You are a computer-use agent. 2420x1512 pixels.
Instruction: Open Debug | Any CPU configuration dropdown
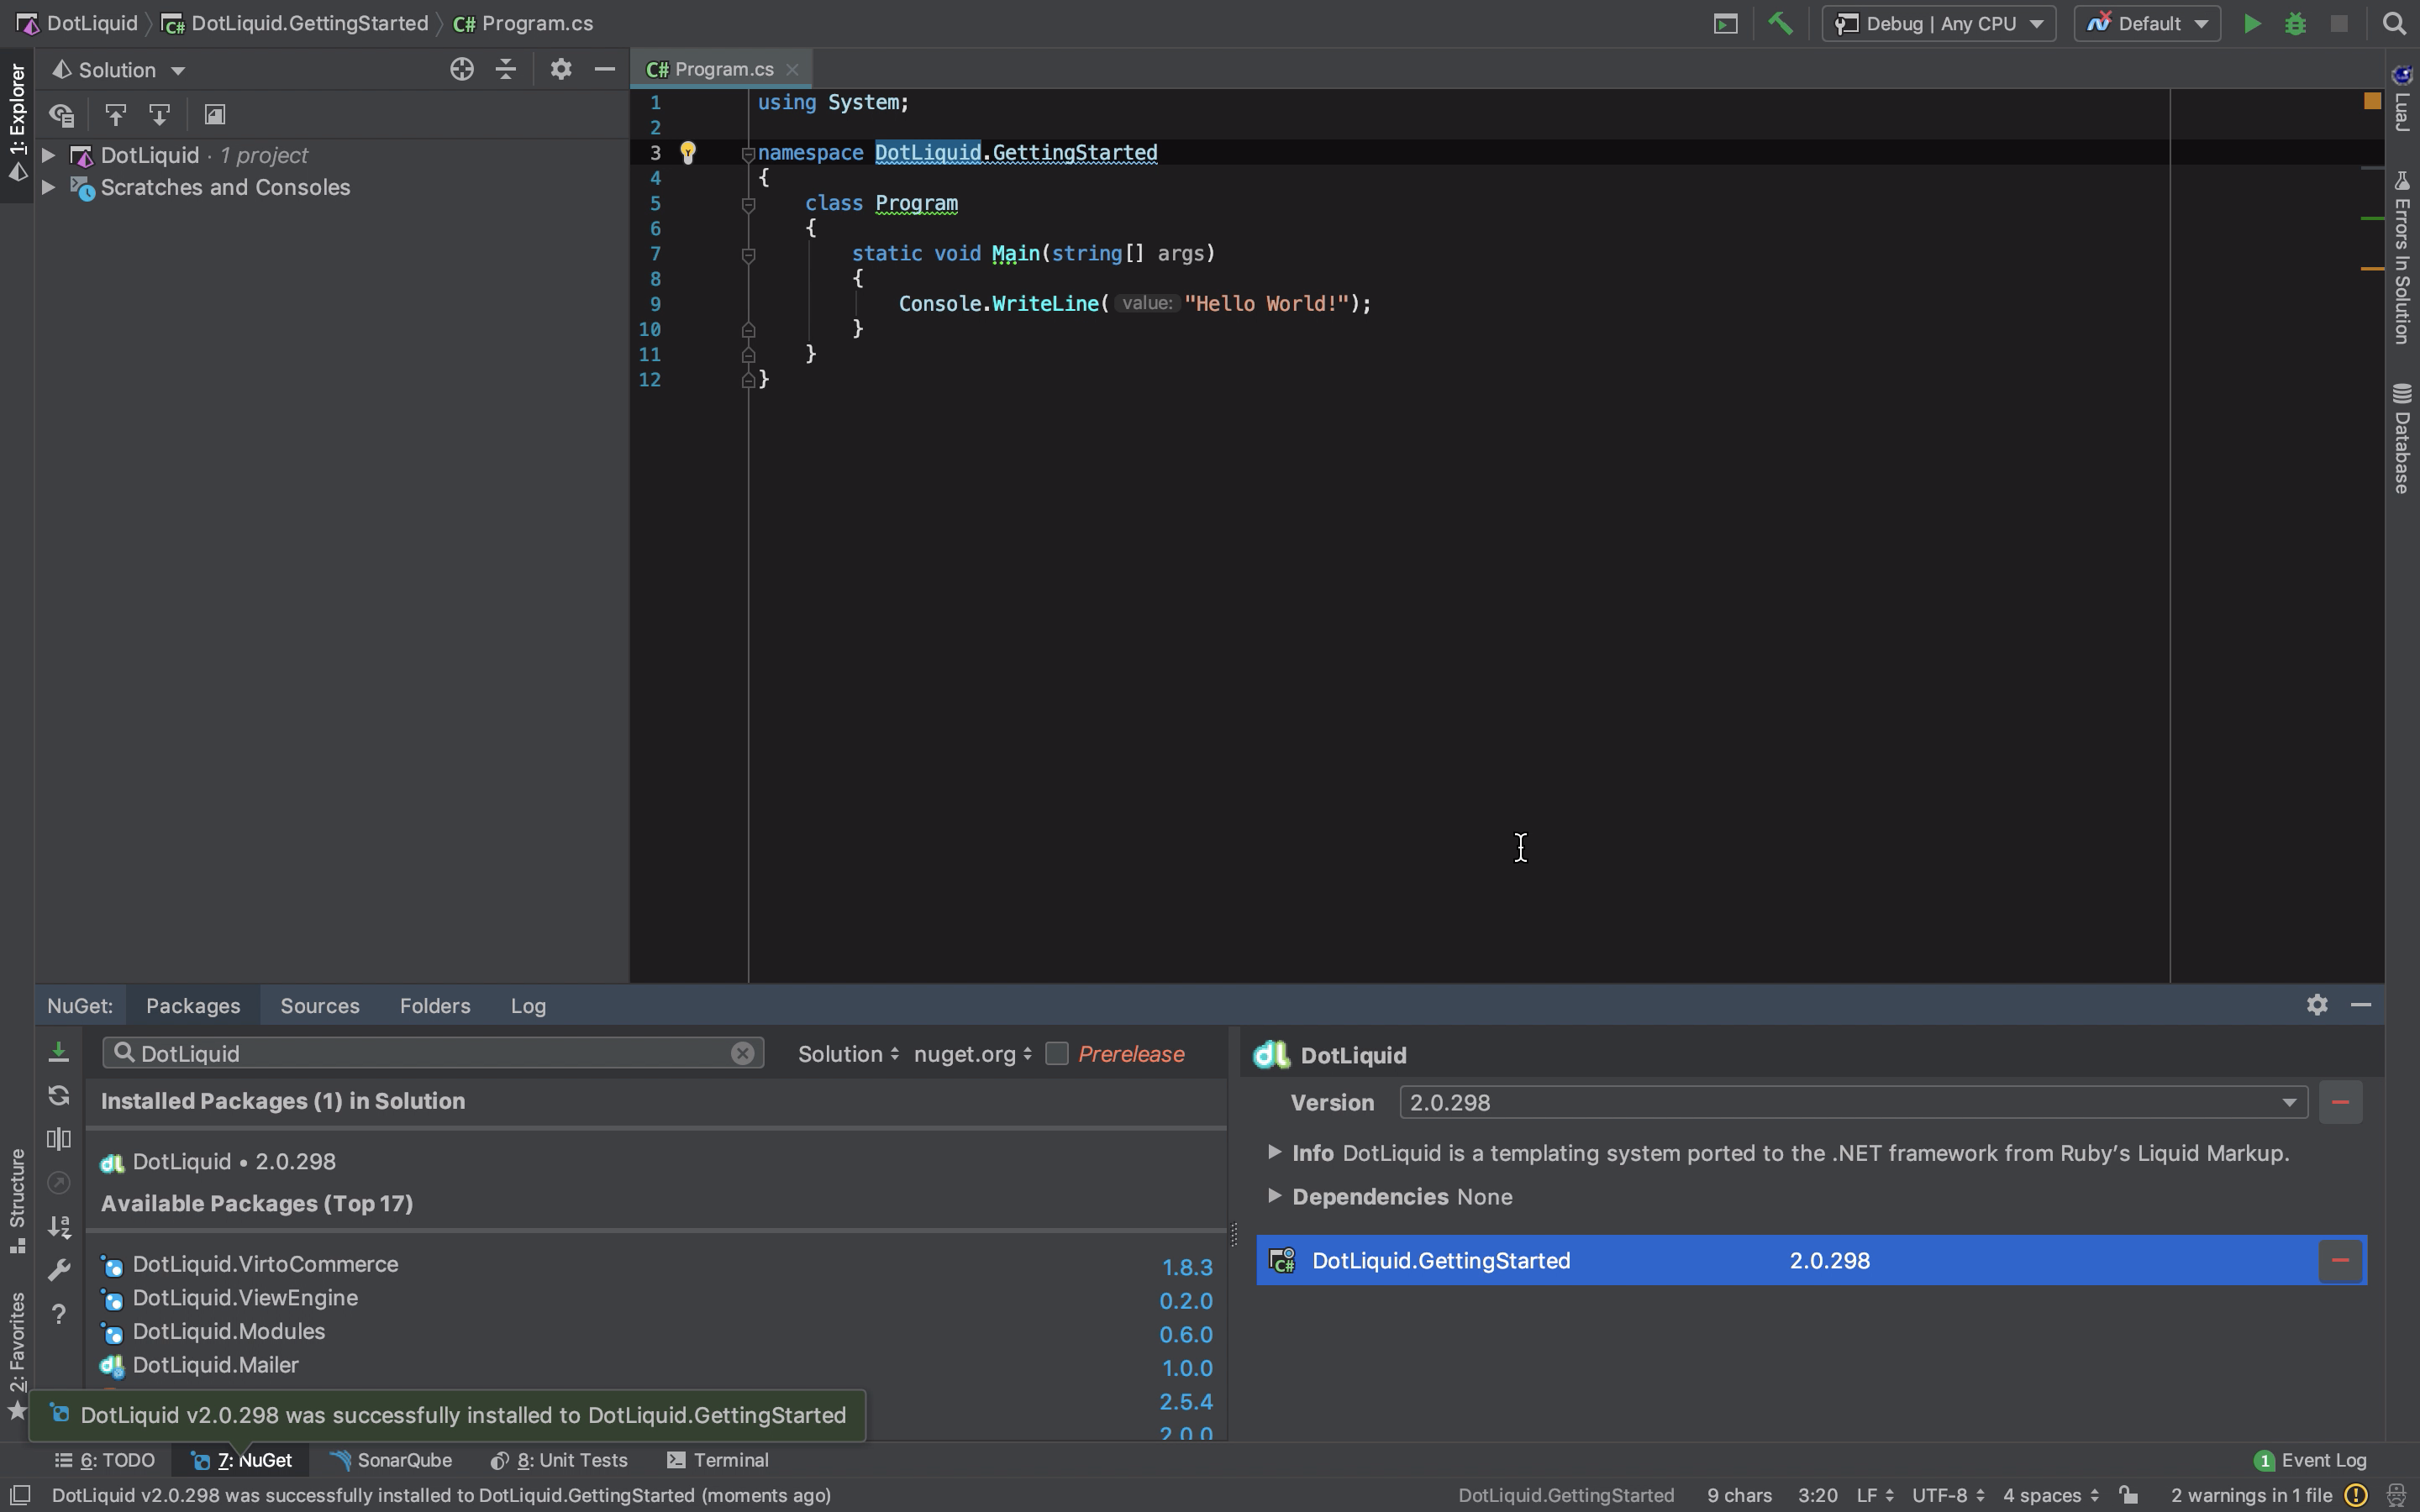(1938, 23)
